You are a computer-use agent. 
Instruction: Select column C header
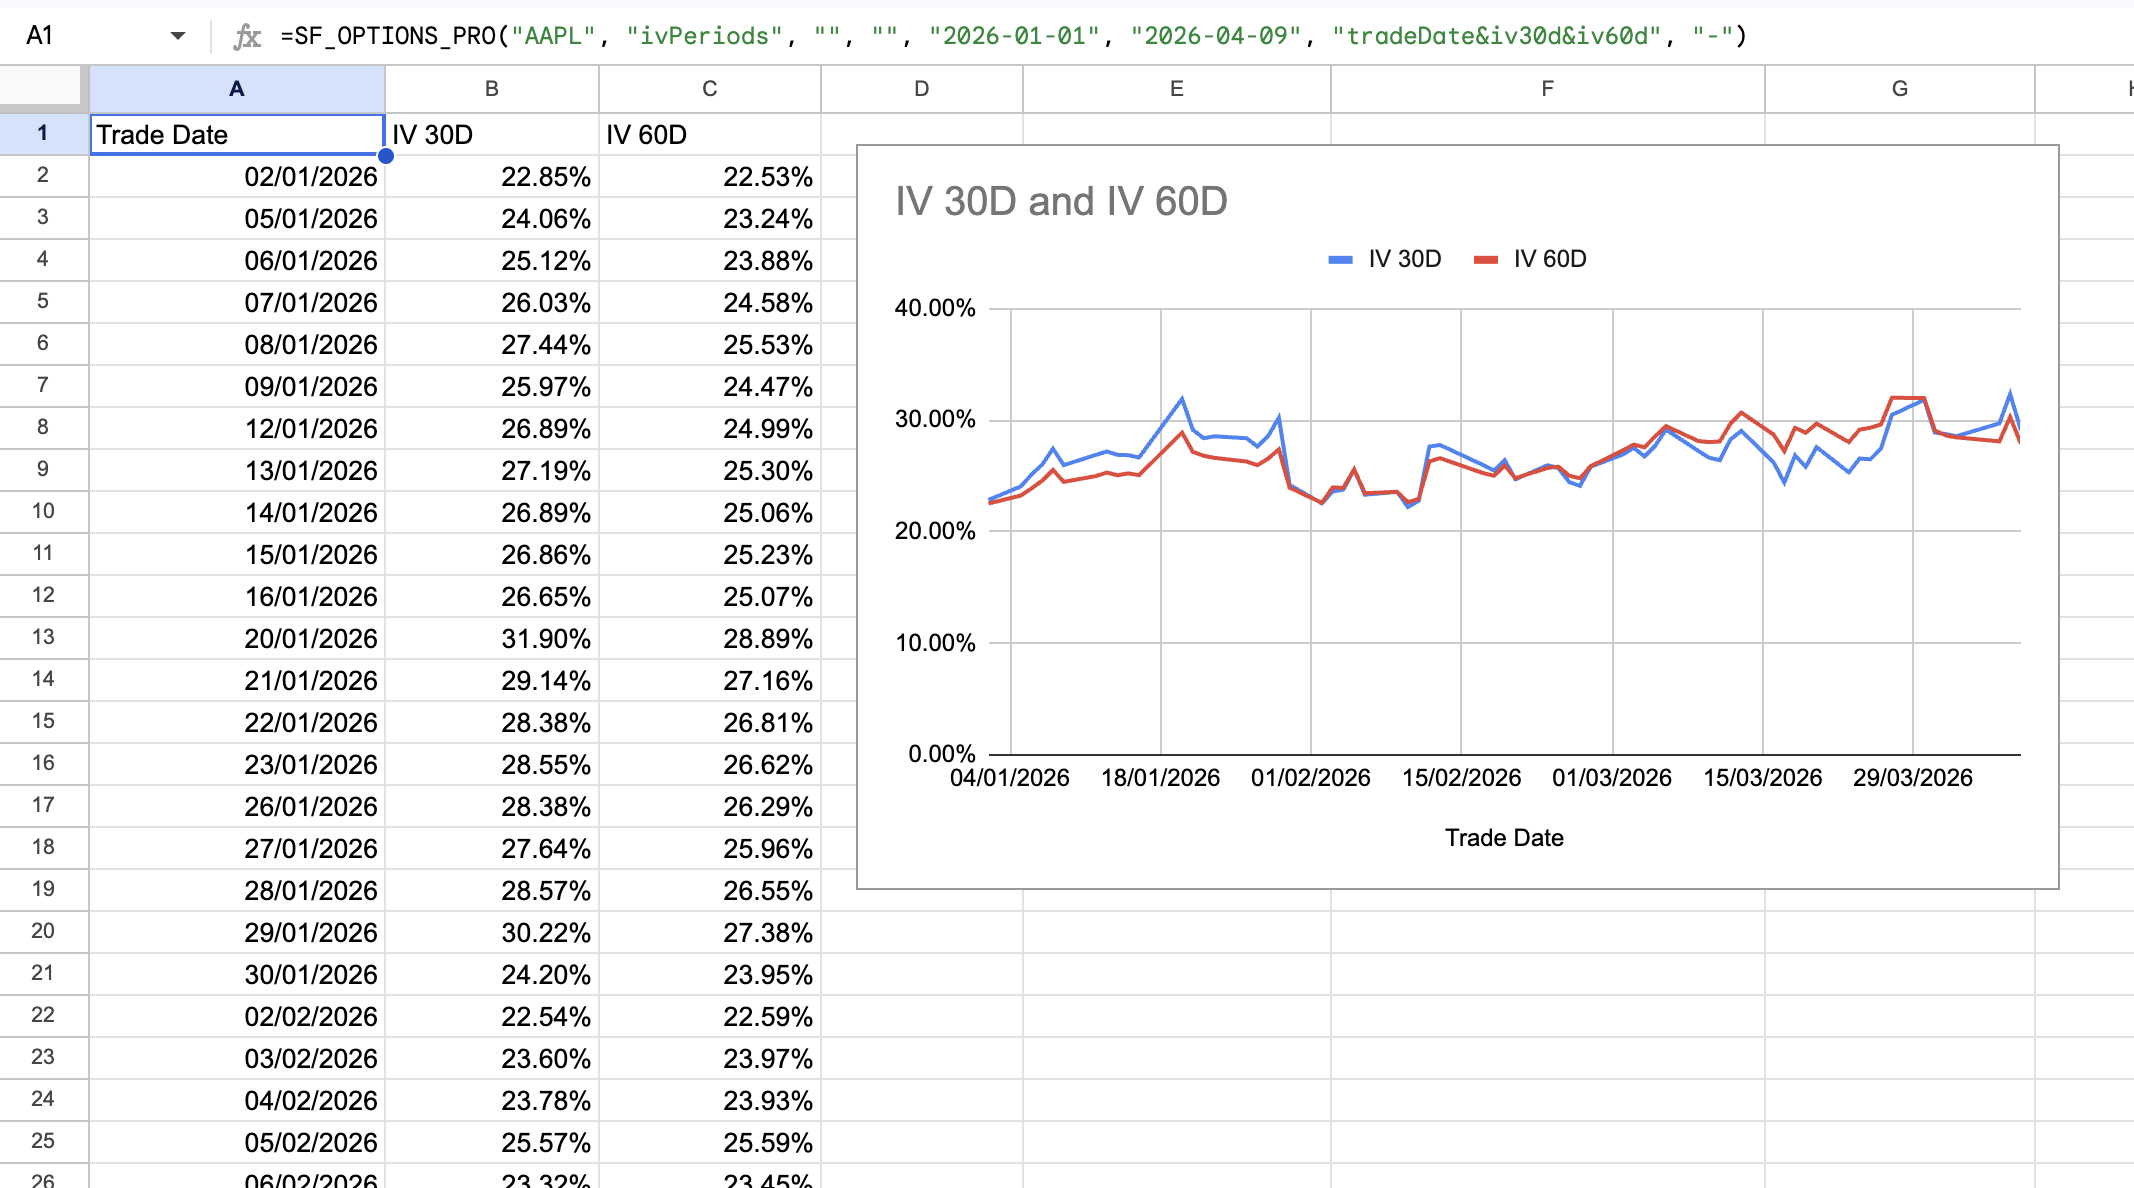click(x=710, y=89)
